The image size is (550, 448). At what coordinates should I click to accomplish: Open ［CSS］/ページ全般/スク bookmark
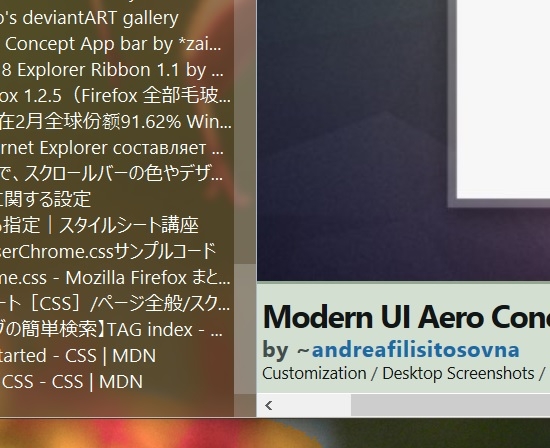pyautogui.click(x=115, y=304)
